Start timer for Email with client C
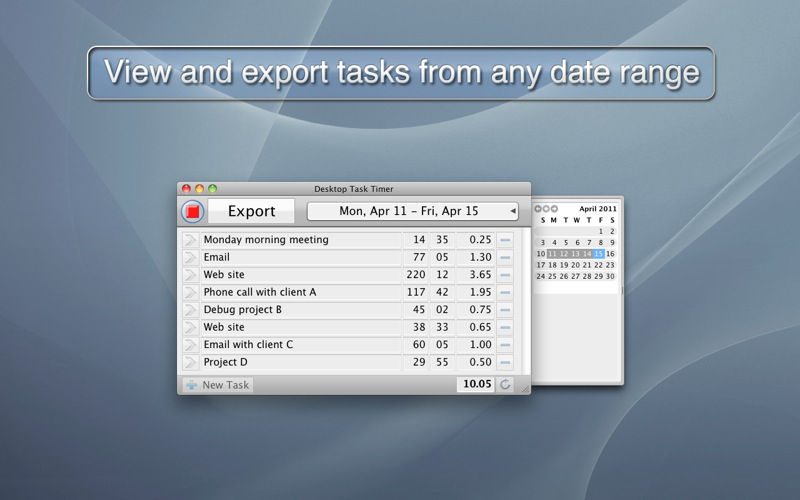 point(190,344)
